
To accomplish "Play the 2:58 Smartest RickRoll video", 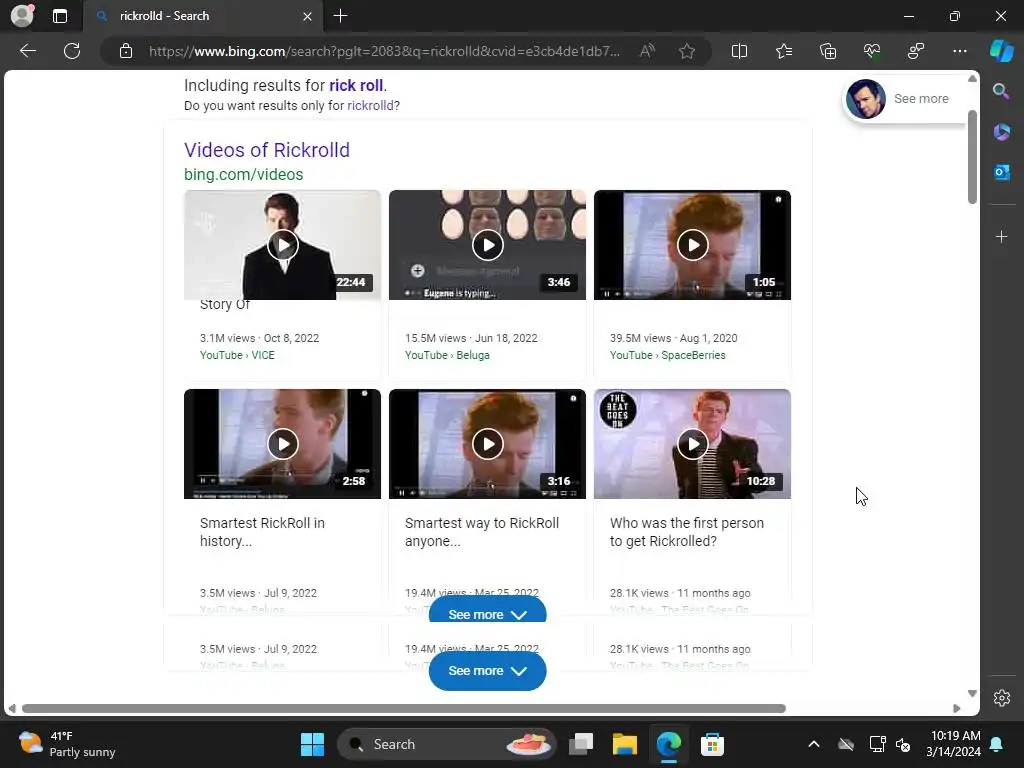I will [x=282, y=444].
